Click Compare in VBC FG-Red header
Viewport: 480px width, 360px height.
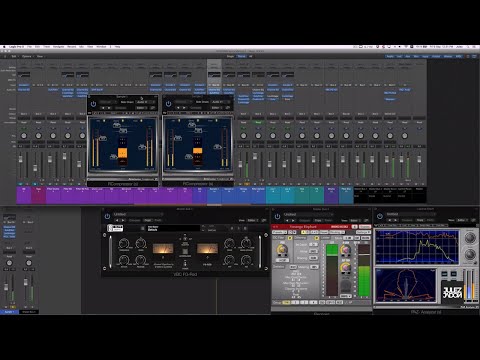[135, 220]
